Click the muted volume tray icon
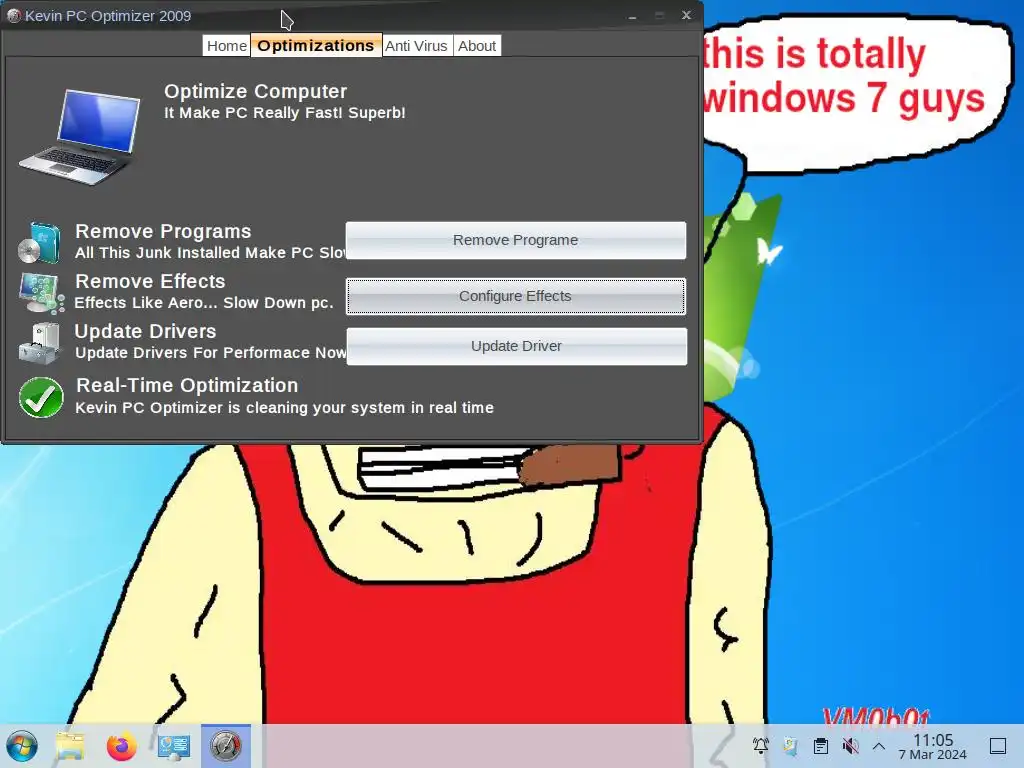The width and height of the screenshot is (1024, 768). (x=850, y=746)
